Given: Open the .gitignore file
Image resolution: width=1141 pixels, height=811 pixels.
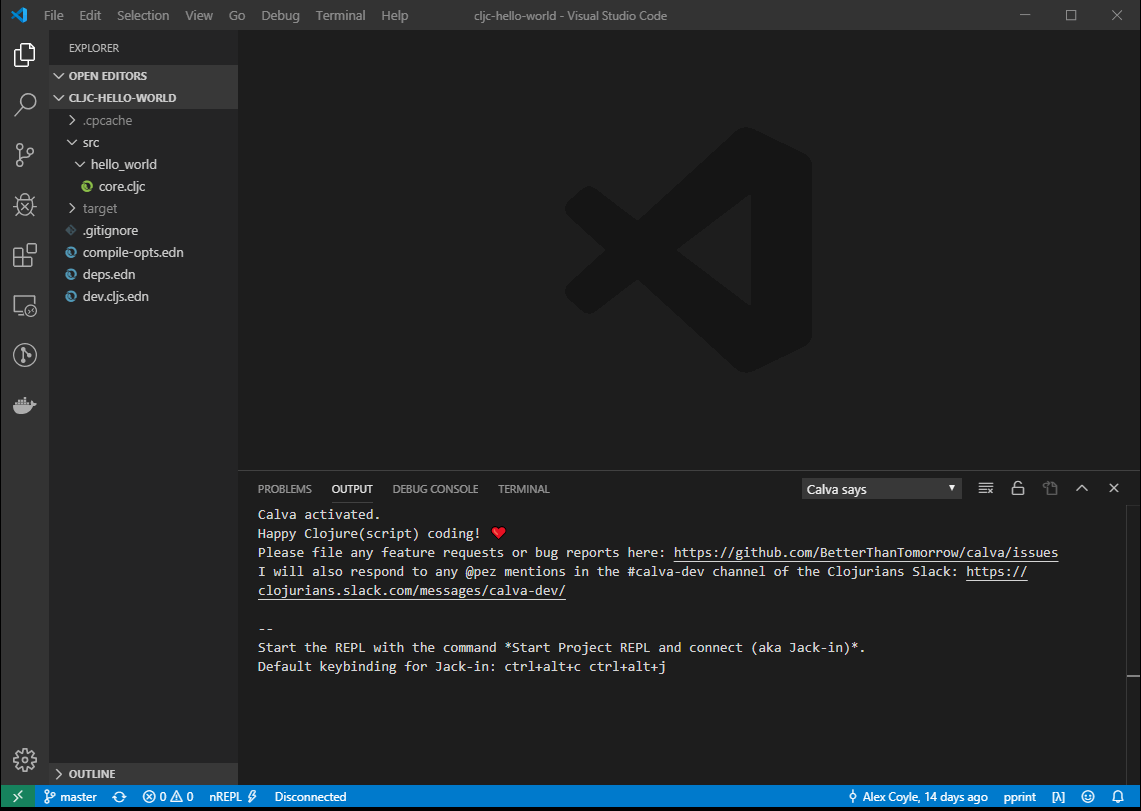Looking at the screenshot, I should 143,230.
